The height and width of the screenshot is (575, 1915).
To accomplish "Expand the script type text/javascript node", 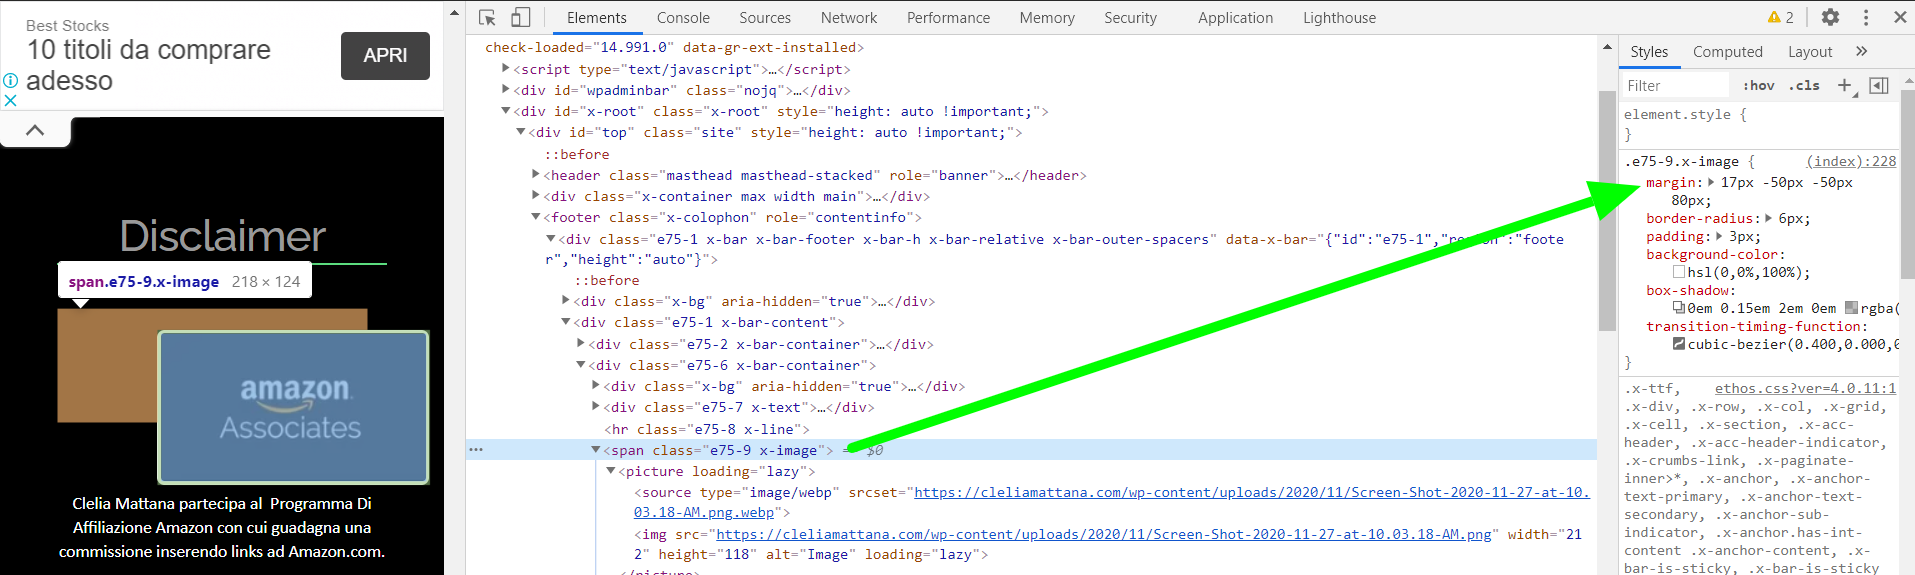I will pos(506,69).
